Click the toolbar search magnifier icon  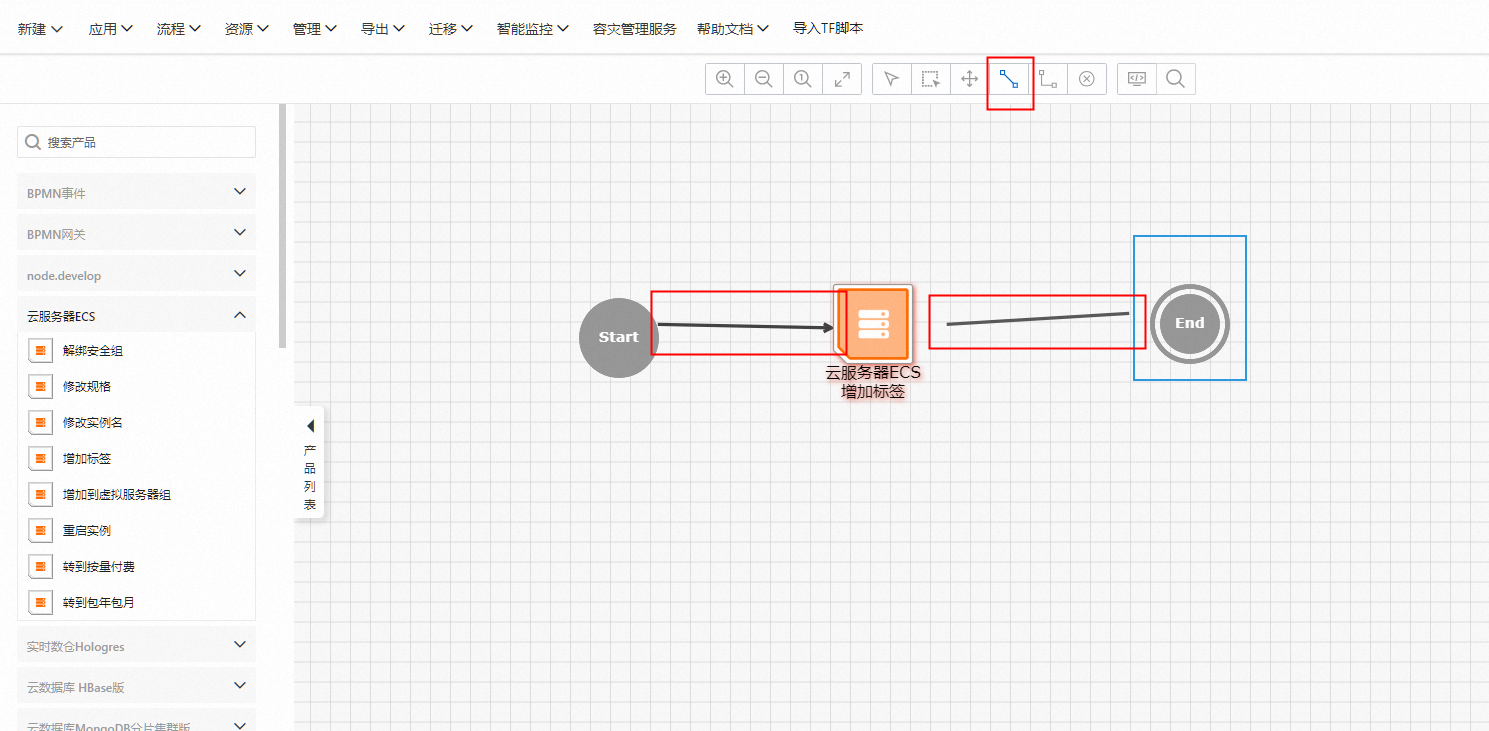(x=1176, y=79)
